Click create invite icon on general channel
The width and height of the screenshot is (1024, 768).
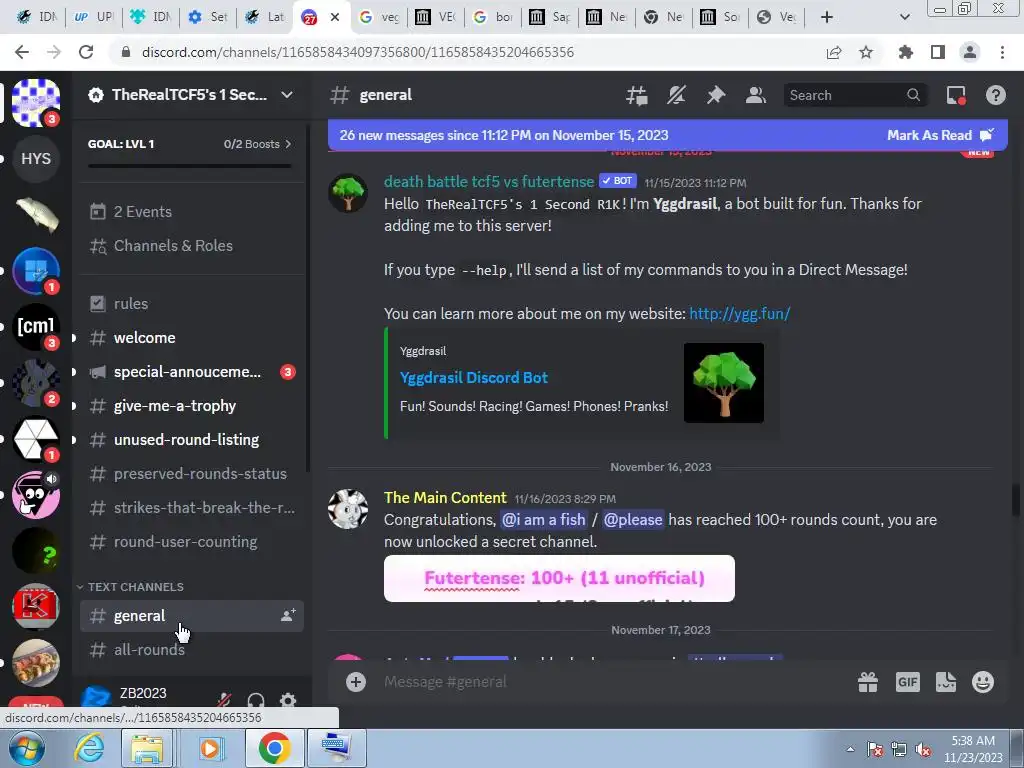click(x=287, y=615)
